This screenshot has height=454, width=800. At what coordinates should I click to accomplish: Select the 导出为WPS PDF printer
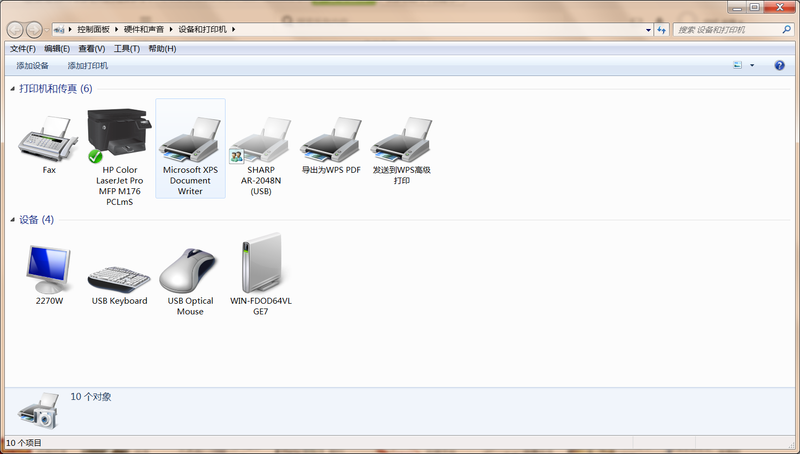(331, 140)
